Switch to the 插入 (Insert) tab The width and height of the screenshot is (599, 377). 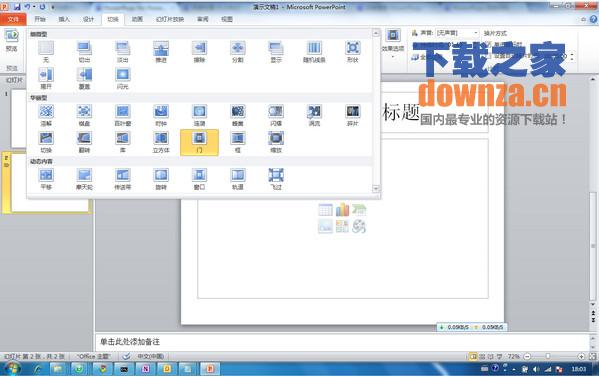pyautogui.click(x=64, y=19)
